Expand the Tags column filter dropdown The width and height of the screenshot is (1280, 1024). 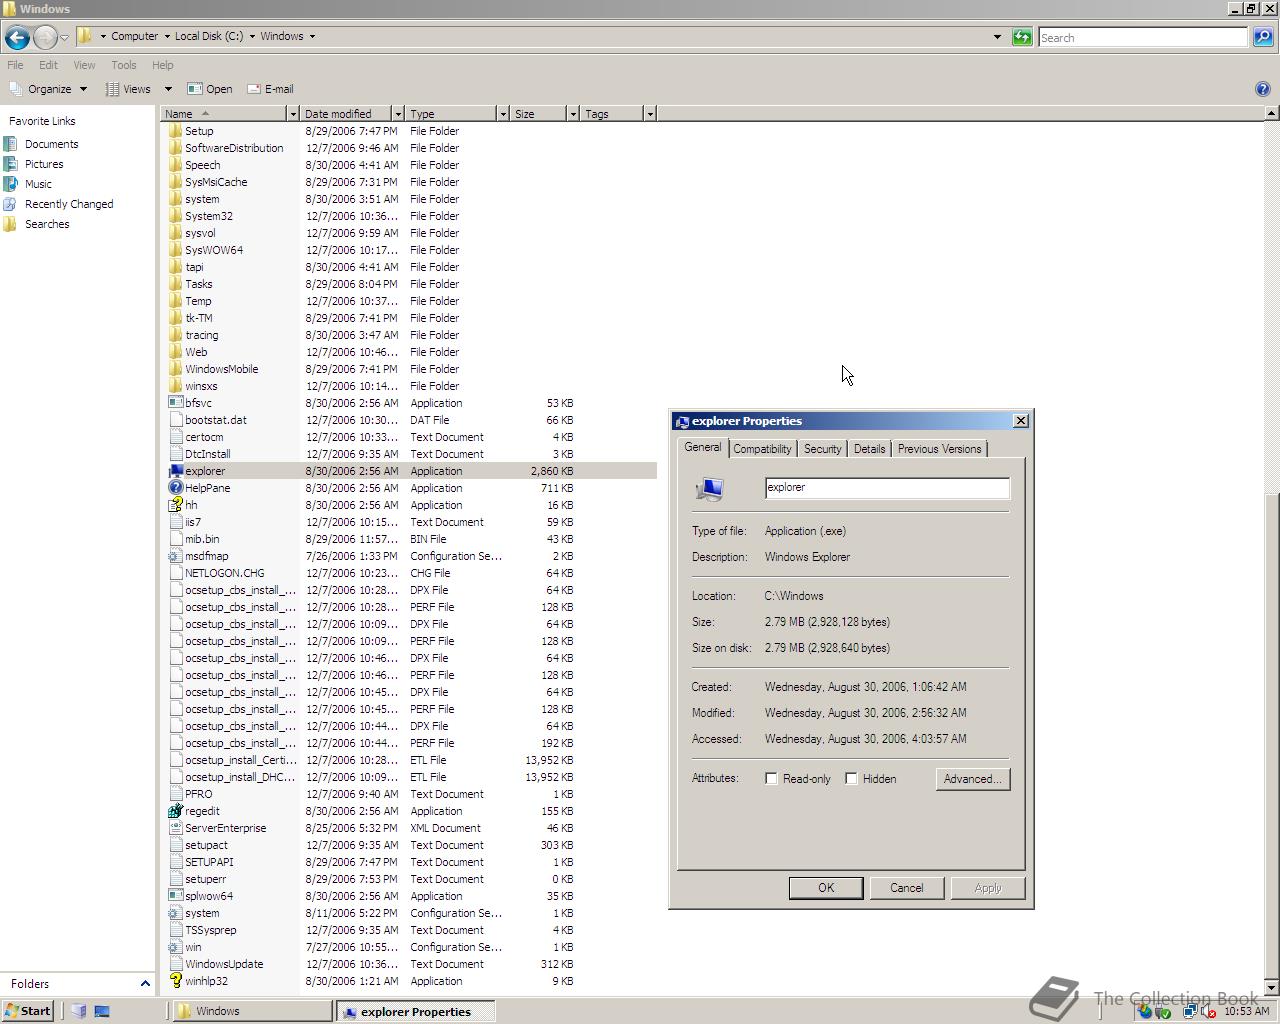[x=649, y=114]
